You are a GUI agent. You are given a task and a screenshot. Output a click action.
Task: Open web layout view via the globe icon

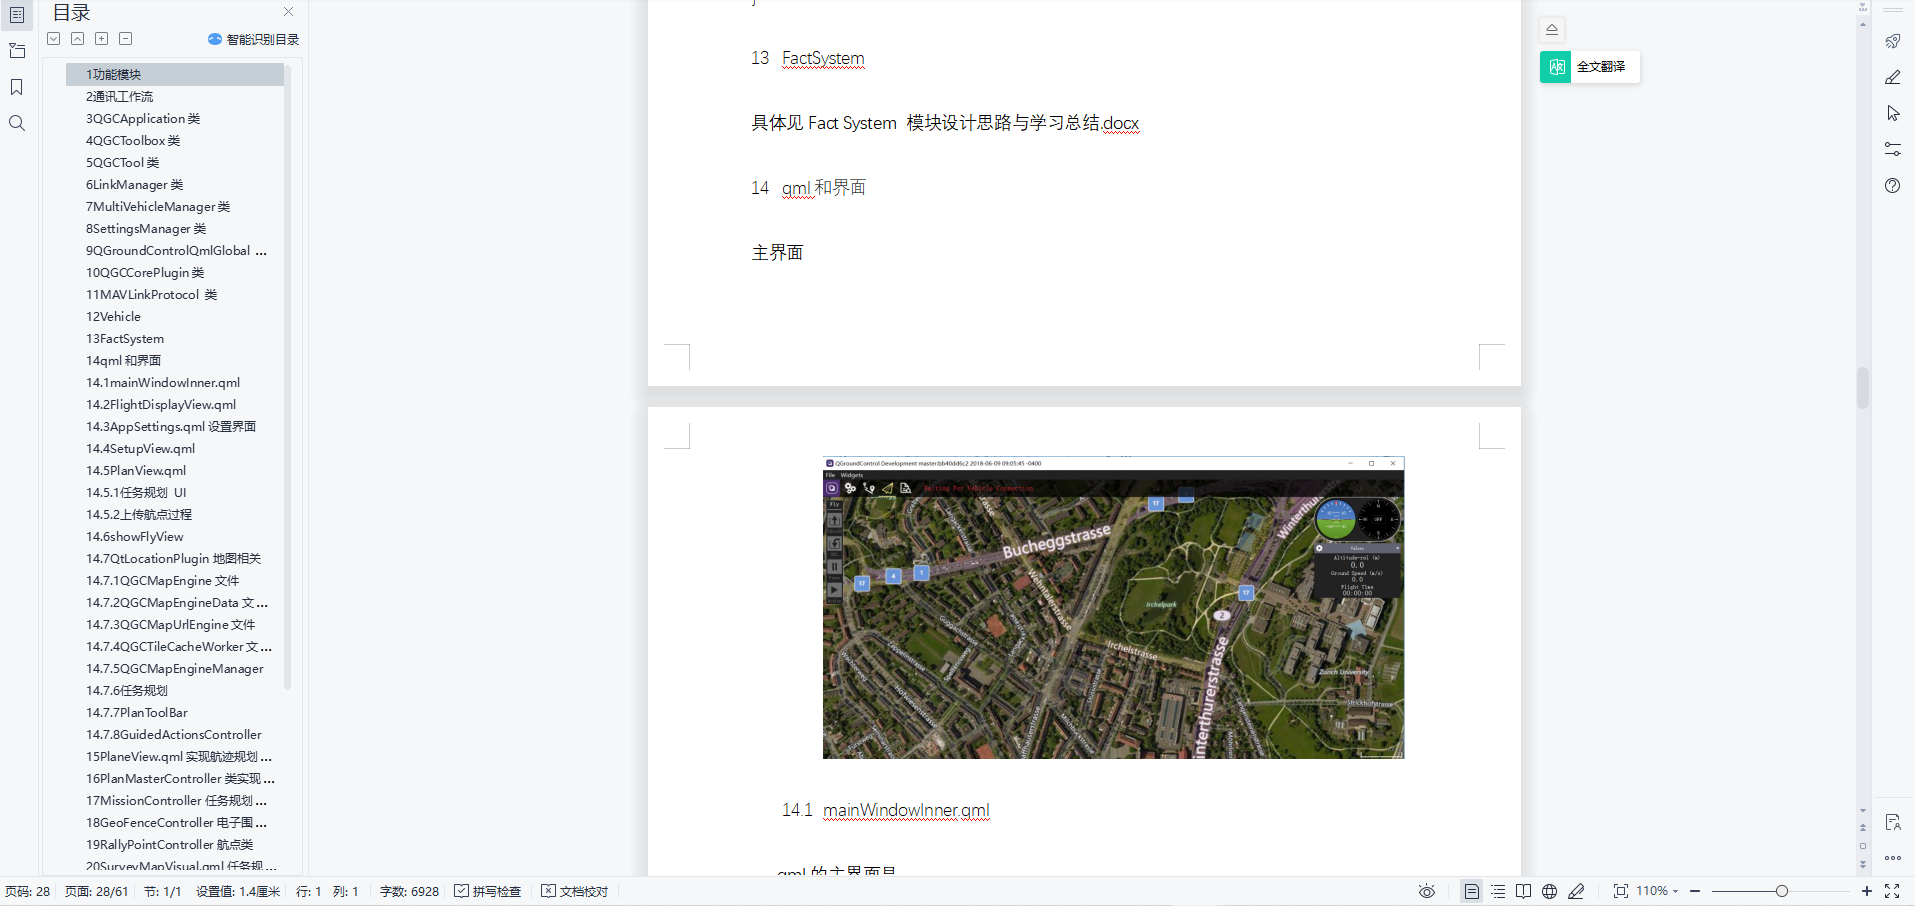coord(1548,891)
